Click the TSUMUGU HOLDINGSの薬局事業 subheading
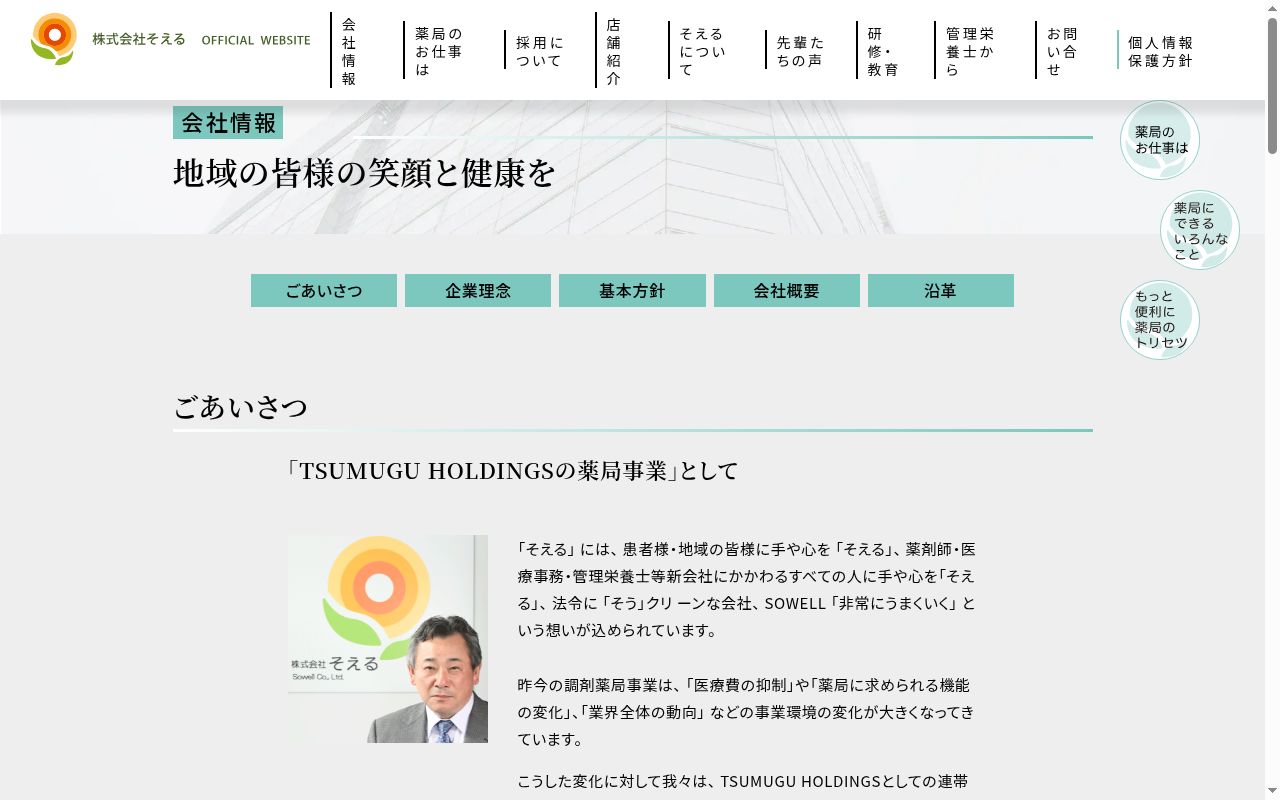 (512, 471)
